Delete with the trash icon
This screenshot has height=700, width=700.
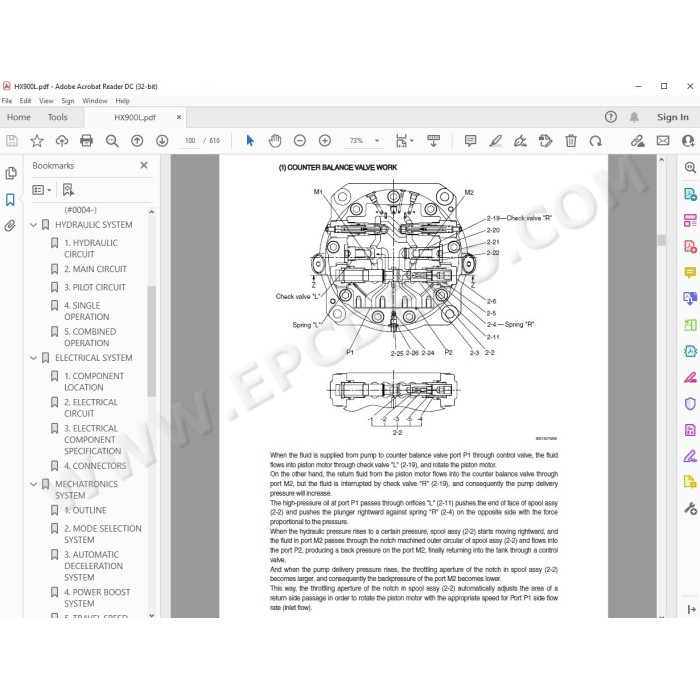[571, 141]
